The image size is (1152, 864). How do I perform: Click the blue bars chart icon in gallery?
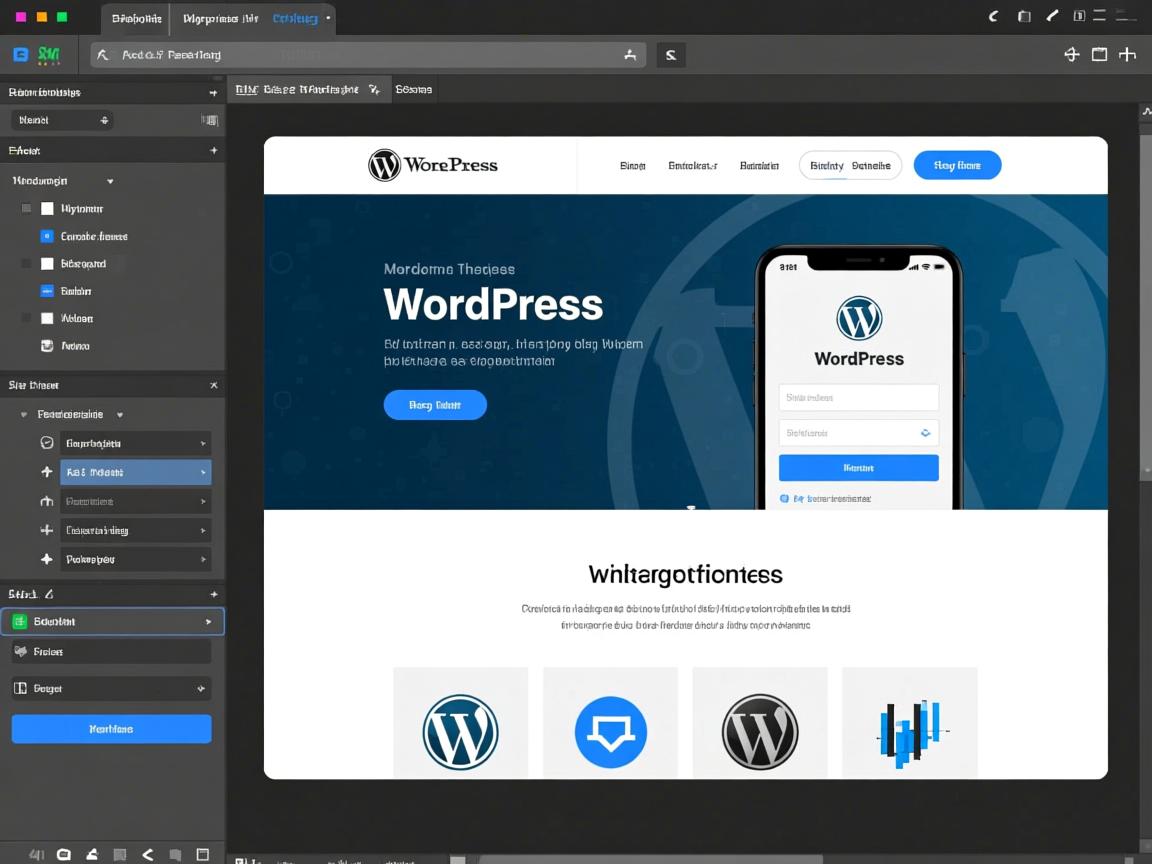tap(909, 732)
